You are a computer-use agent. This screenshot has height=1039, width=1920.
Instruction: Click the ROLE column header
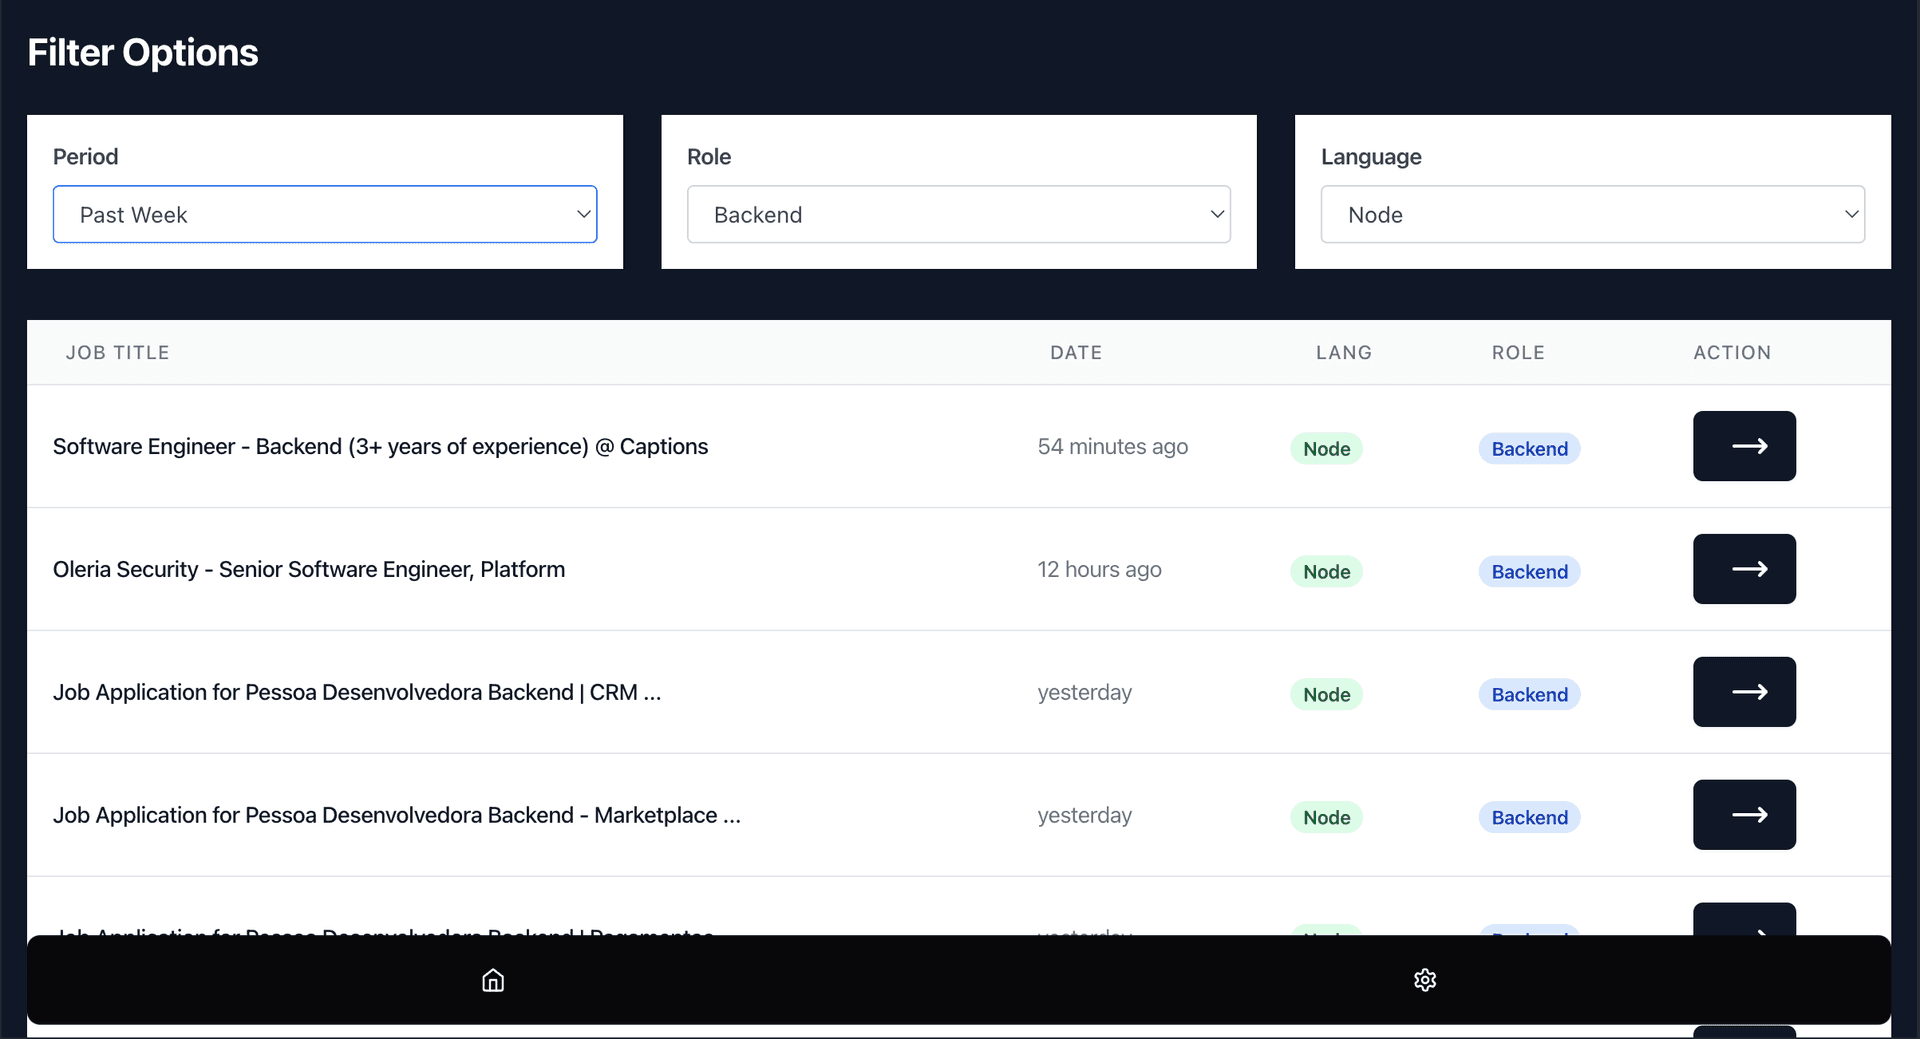pyautogui.click(x=1518, y=353)
